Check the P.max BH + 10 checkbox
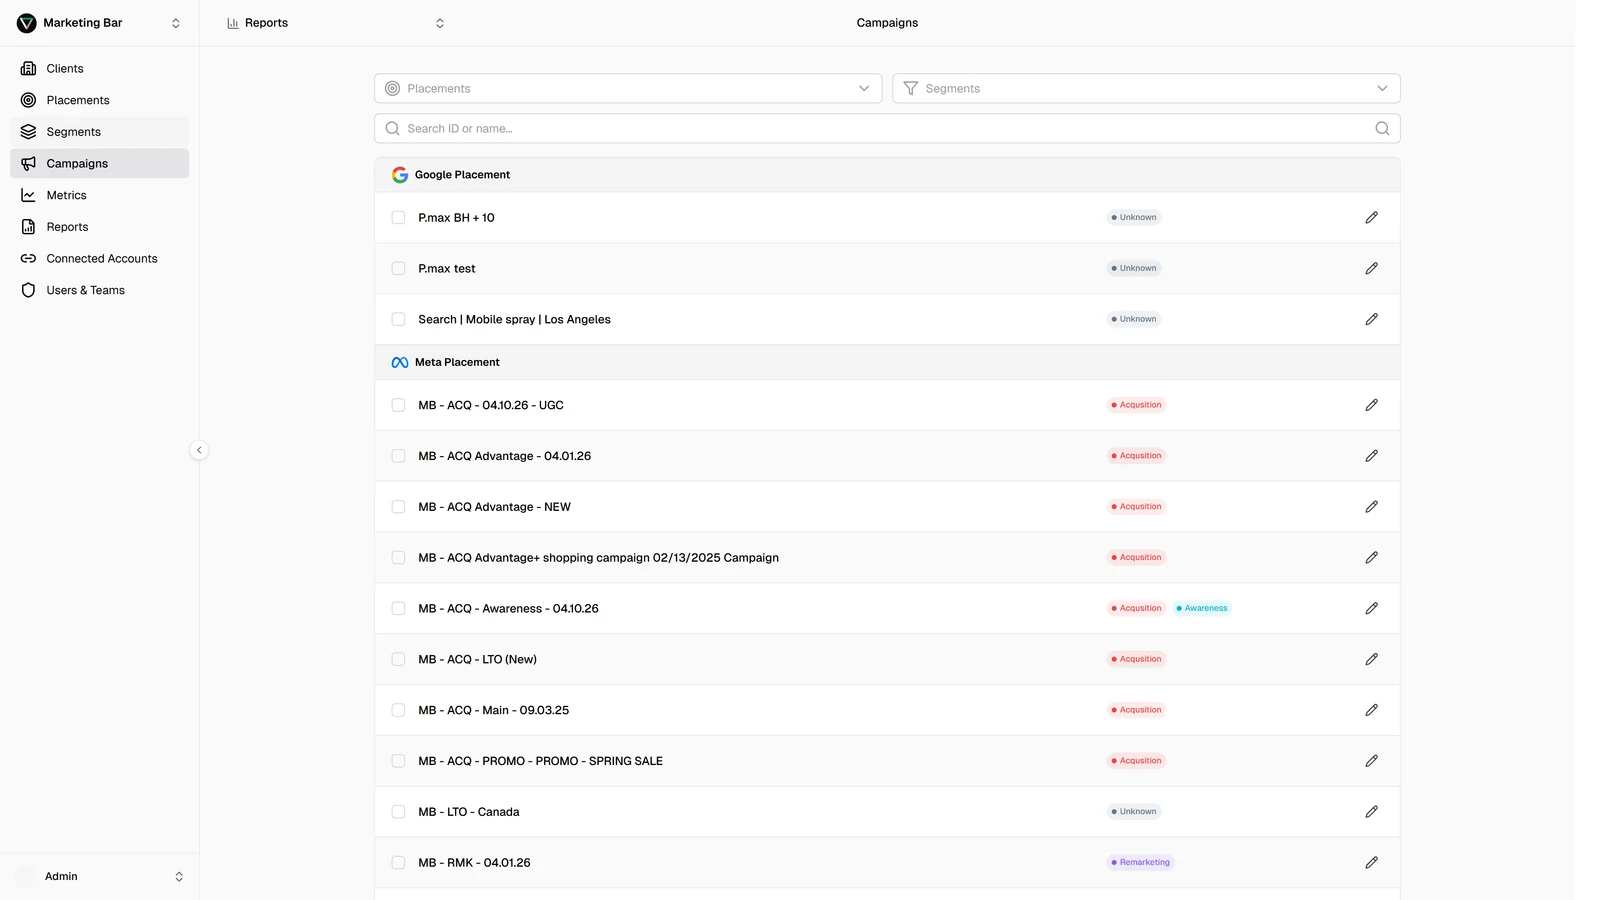1600x900 pixels. point(398,217)
